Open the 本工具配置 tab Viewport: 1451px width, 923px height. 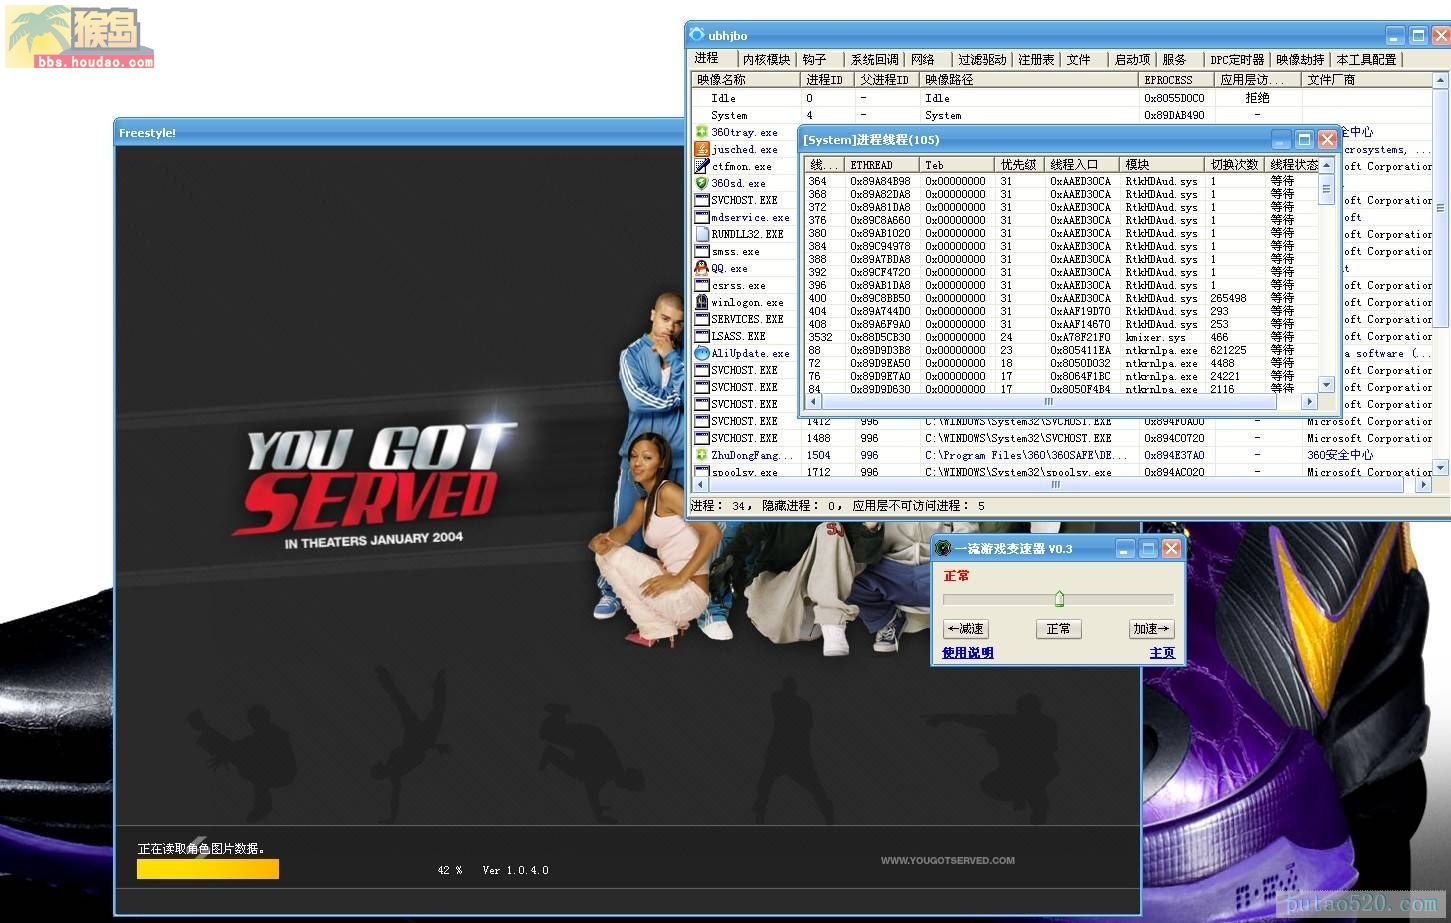[x=1366, y=59]
